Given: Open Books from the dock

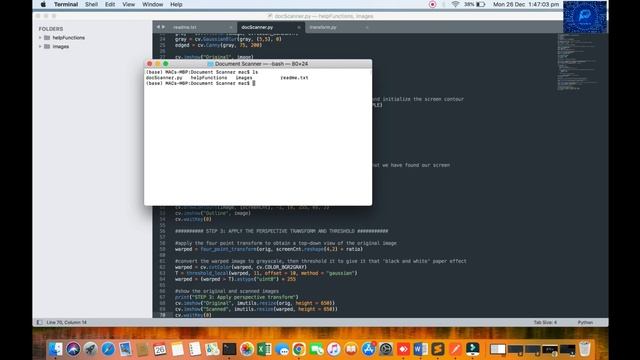Looking at the screenshot, I should click(351, 349).
